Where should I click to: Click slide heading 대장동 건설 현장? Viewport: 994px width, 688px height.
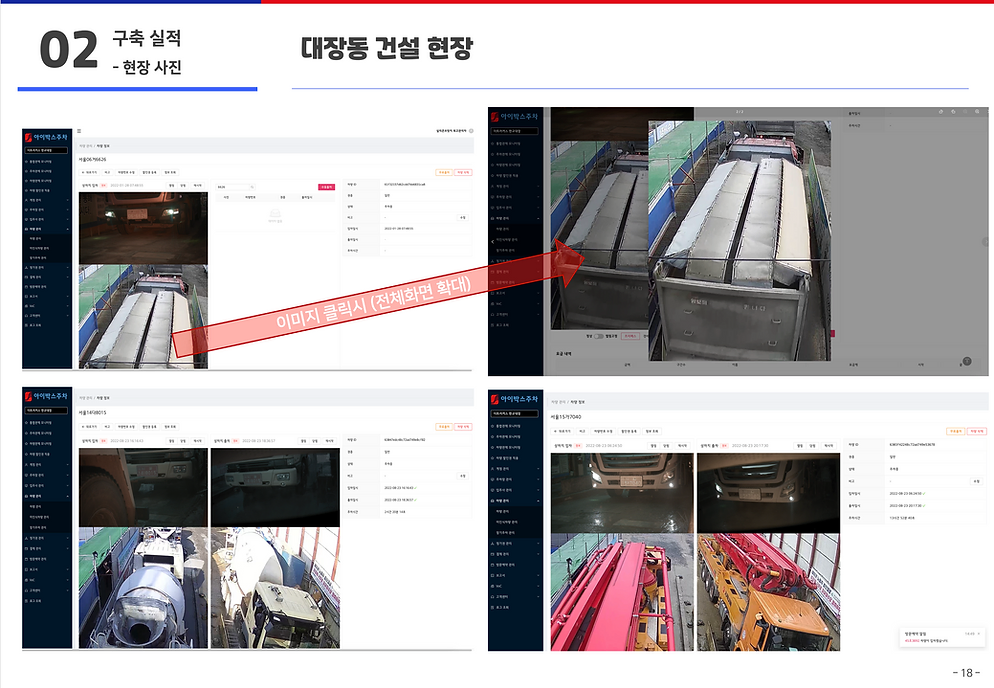[x=387, y=48]
